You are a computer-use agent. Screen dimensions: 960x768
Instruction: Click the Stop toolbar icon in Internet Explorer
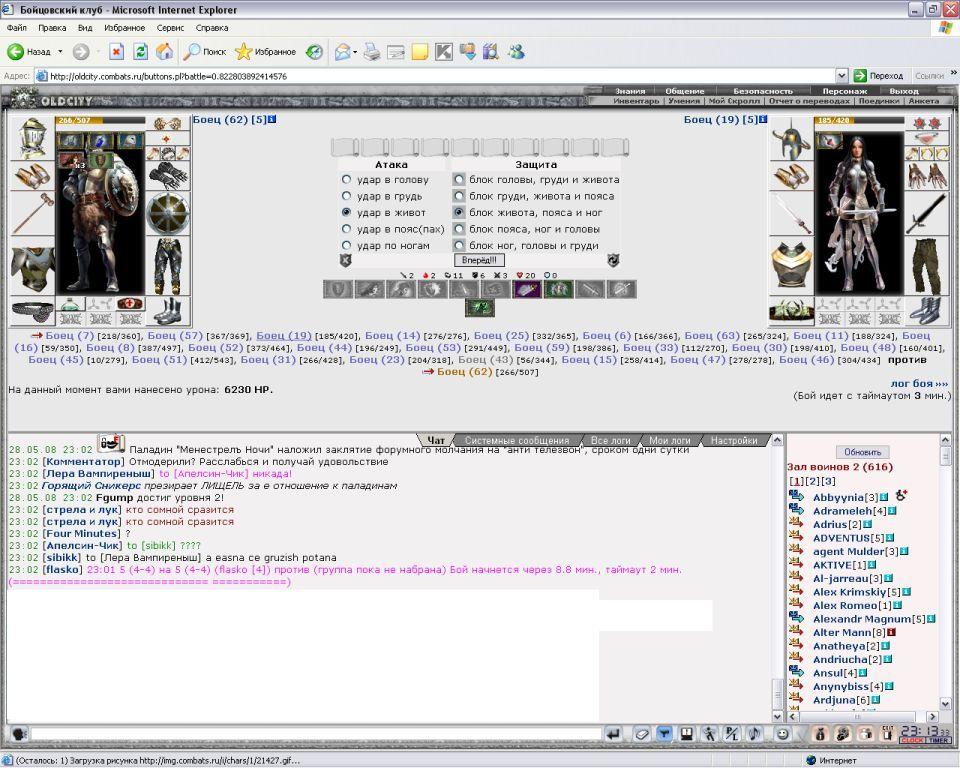[x=116, y=52]
